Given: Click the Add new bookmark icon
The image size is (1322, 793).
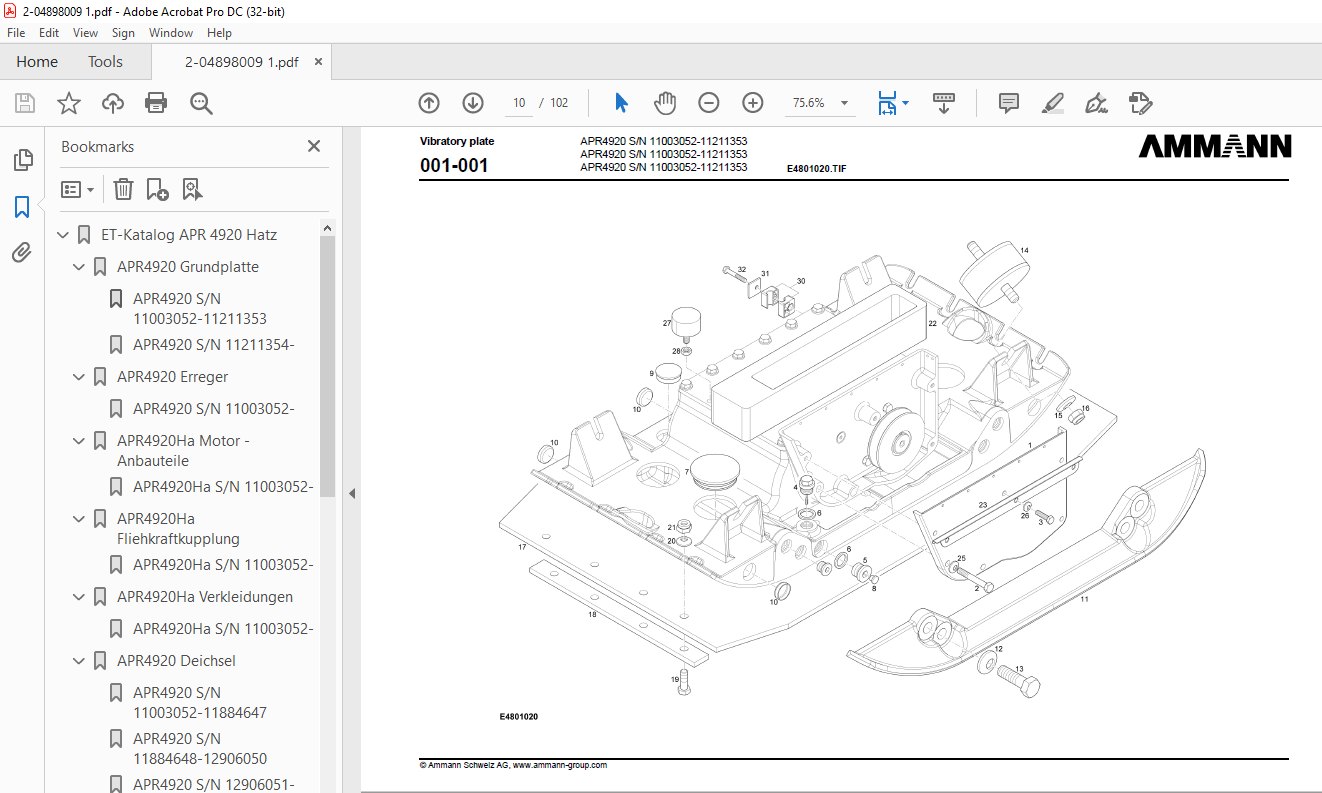Looking at the screenshot, I should click(x=157, y=189).
